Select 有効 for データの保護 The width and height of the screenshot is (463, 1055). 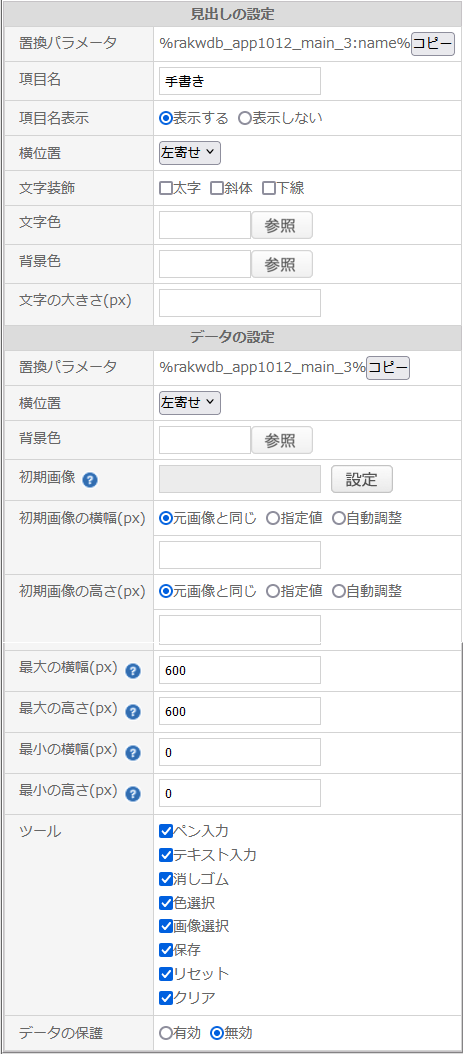point(165,1033)
